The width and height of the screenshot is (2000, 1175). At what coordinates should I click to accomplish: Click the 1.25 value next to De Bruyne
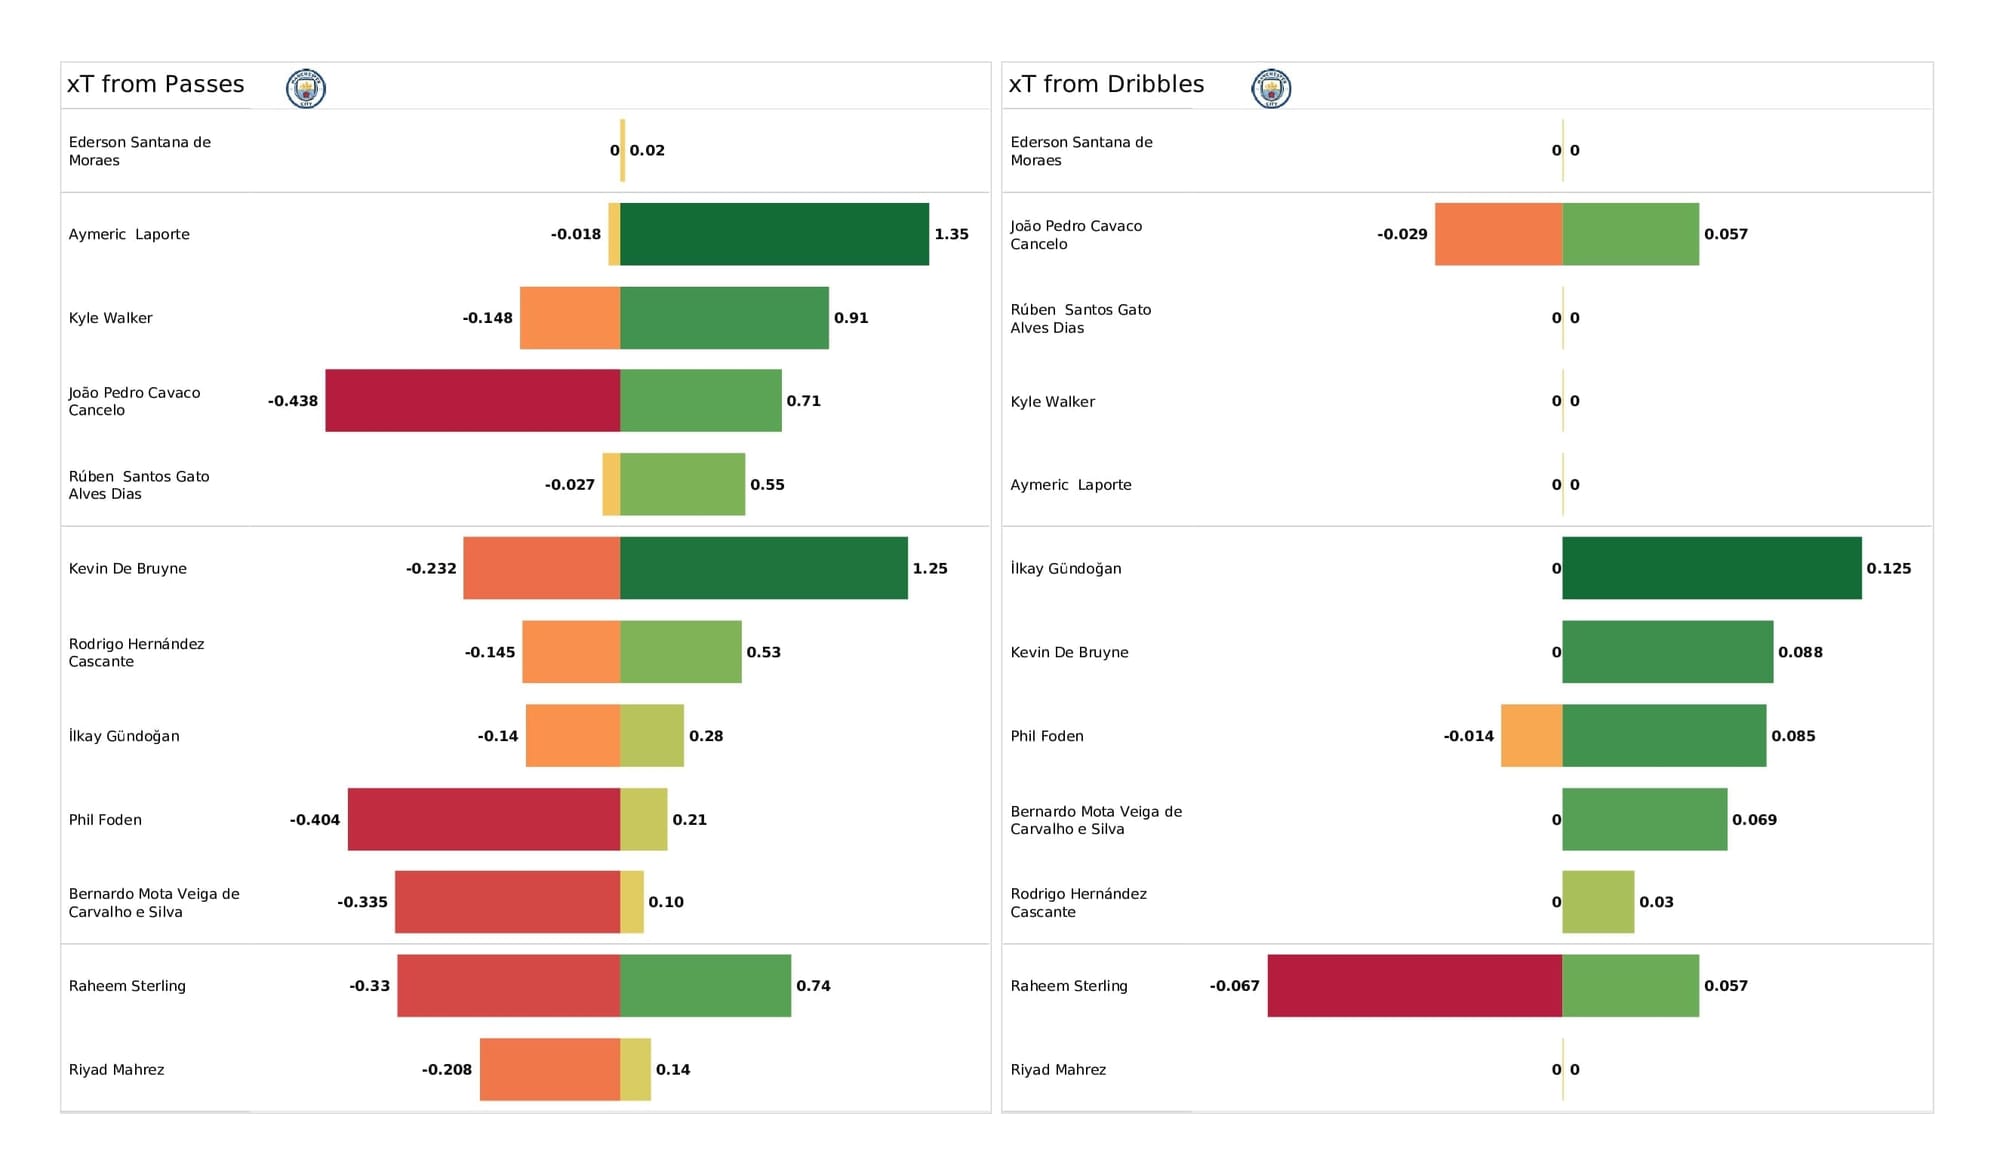pos(930,568)
